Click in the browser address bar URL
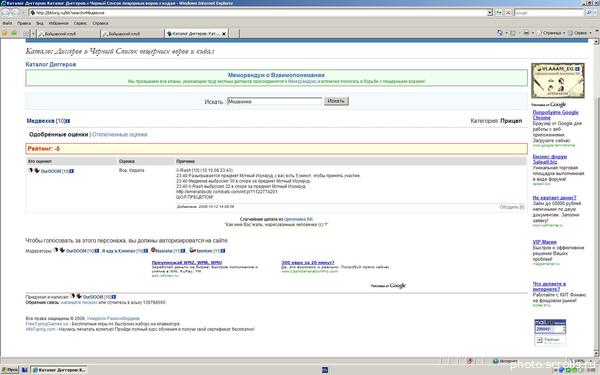The height and width of the screenshot is (375, 600). pos(258,13)
